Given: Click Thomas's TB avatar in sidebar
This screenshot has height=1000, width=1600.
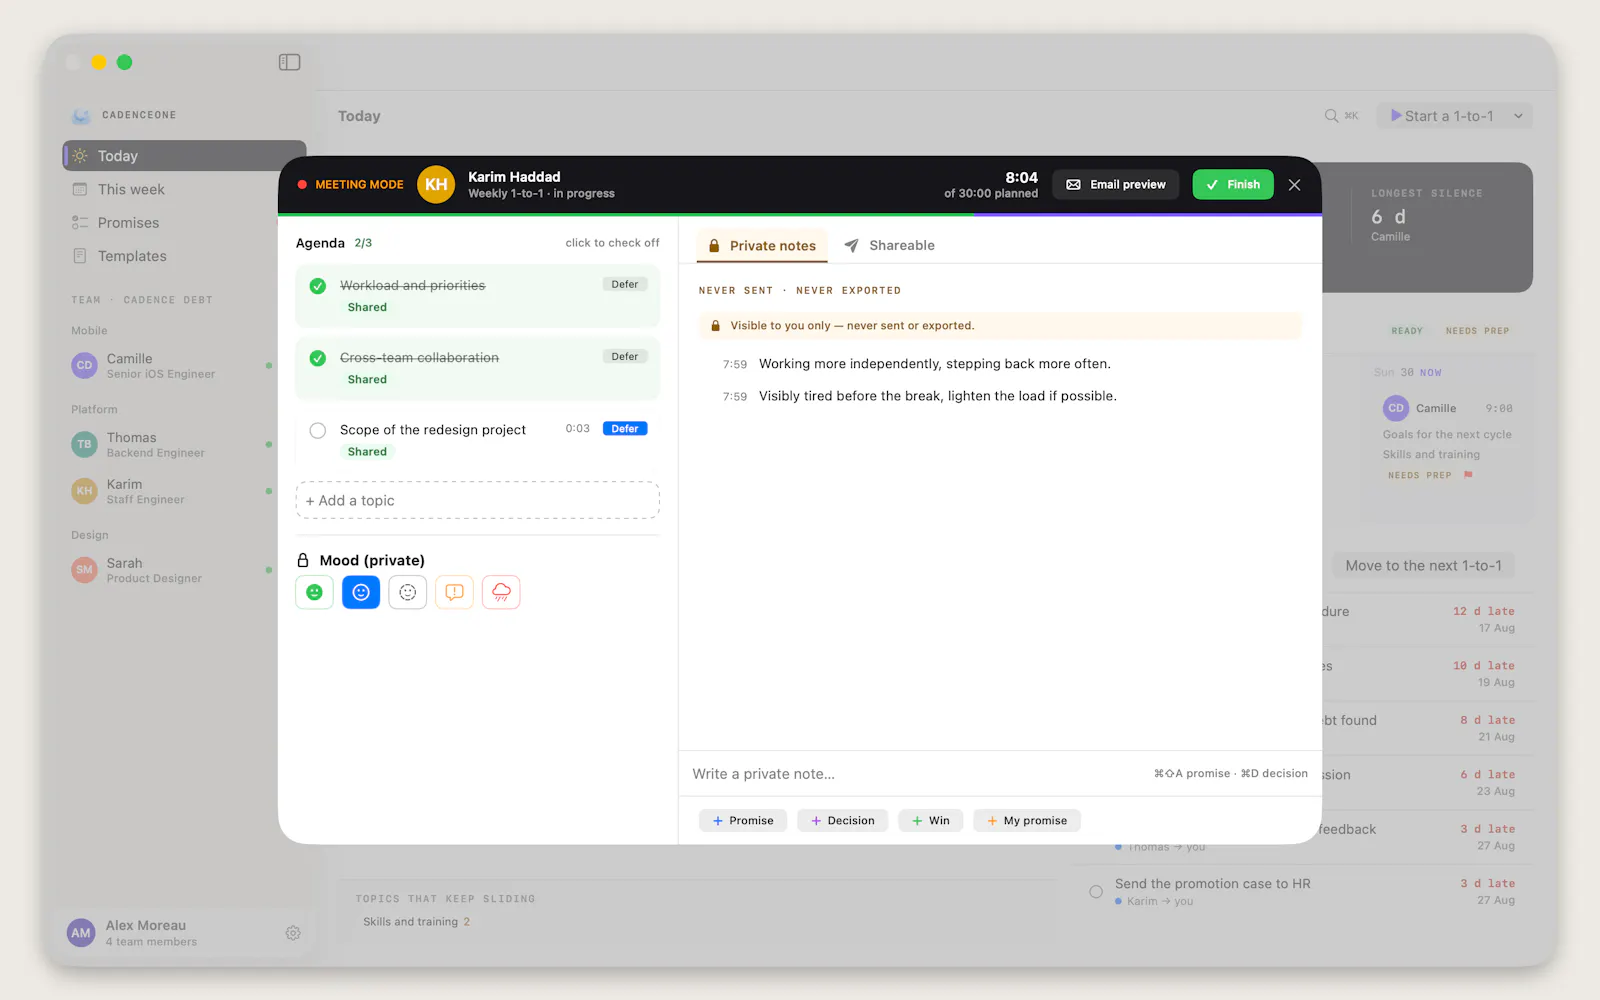Looking at the screenshot, I should (x=84, y=445).
